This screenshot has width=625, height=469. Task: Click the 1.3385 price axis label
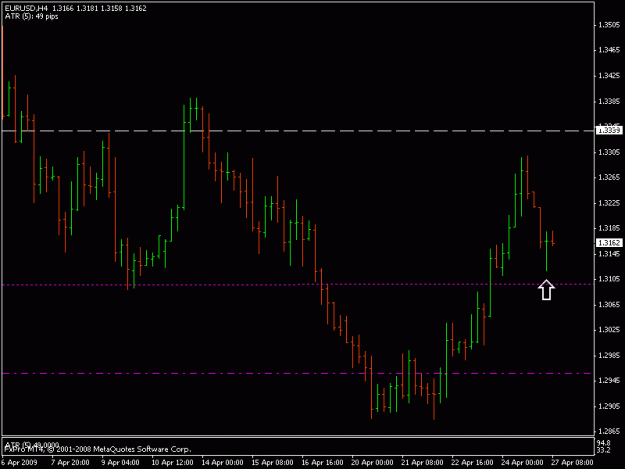point(609,102)
